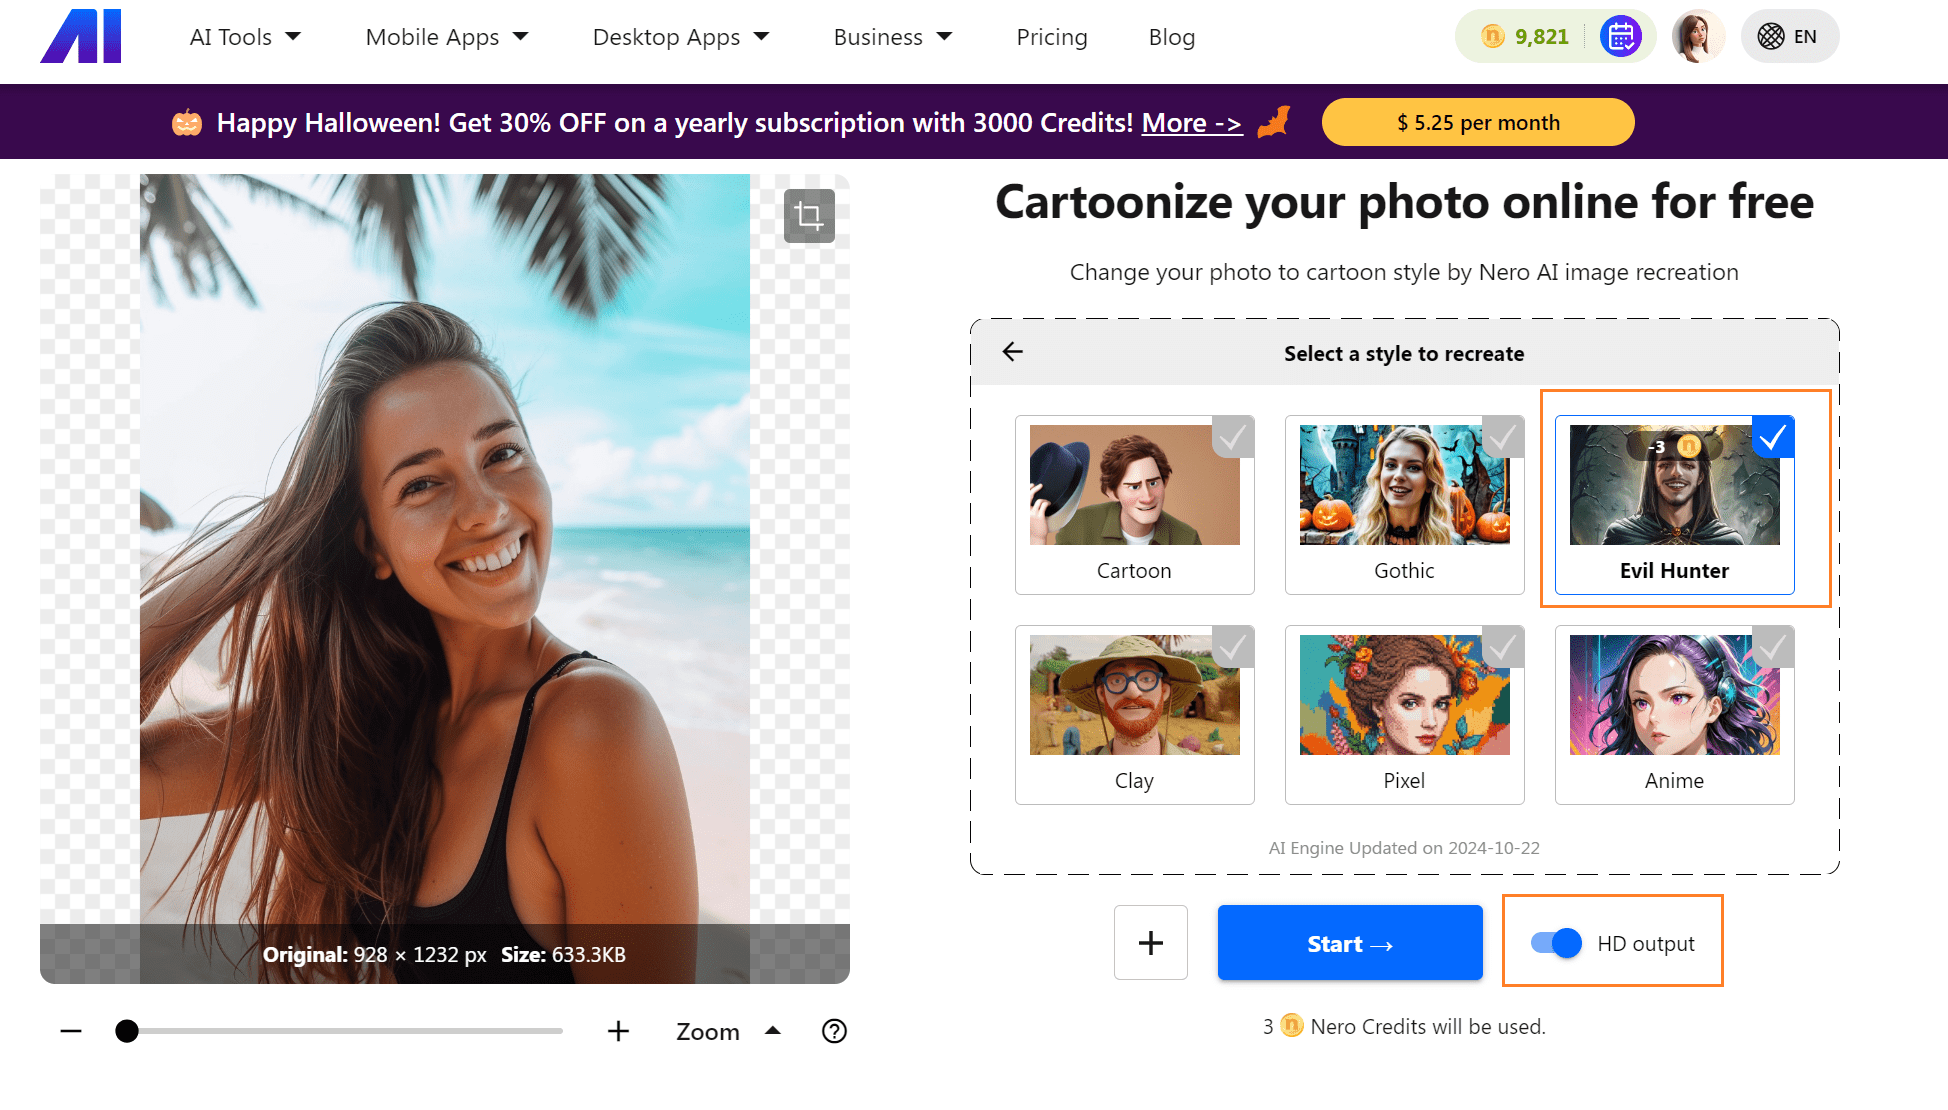Viewport: 1948px width, 1110px height.
Task: Click the Nero AI logo
Action: pyautogui.click(x=80, y=36)
